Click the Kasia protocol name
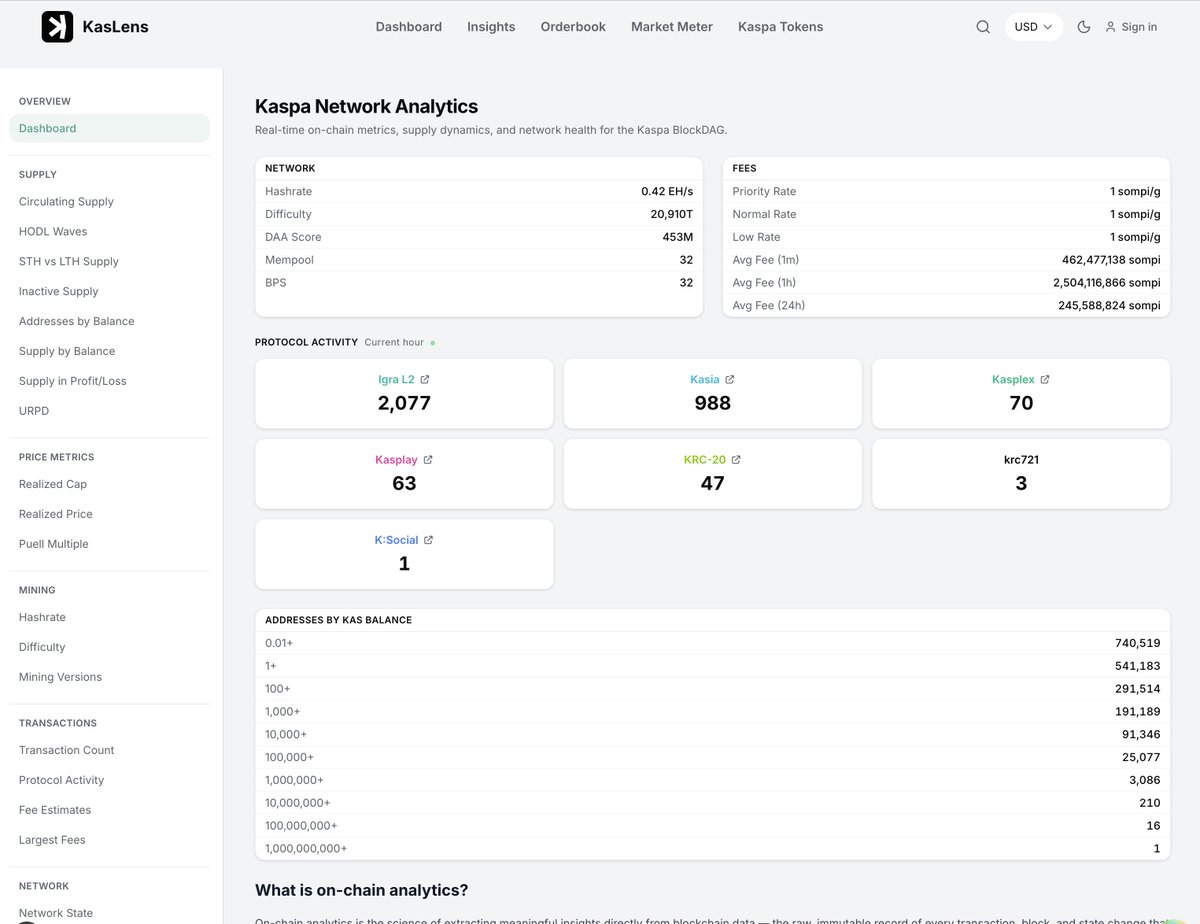The height and width of the screenshot is (924, 1200). click(705, 380)
